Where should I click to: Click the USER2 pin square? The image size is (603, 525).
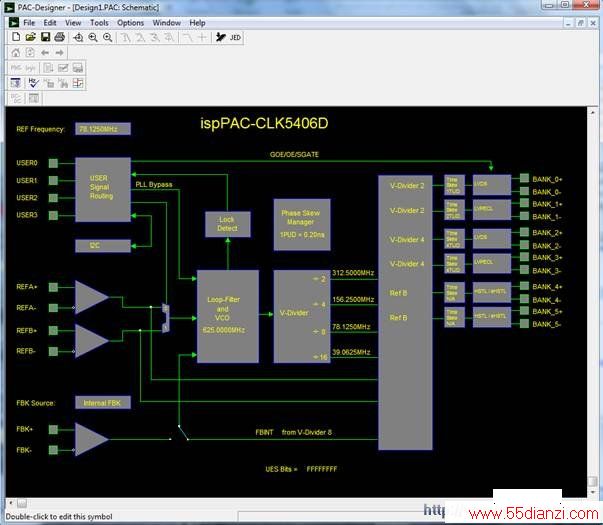click(53, 198)
